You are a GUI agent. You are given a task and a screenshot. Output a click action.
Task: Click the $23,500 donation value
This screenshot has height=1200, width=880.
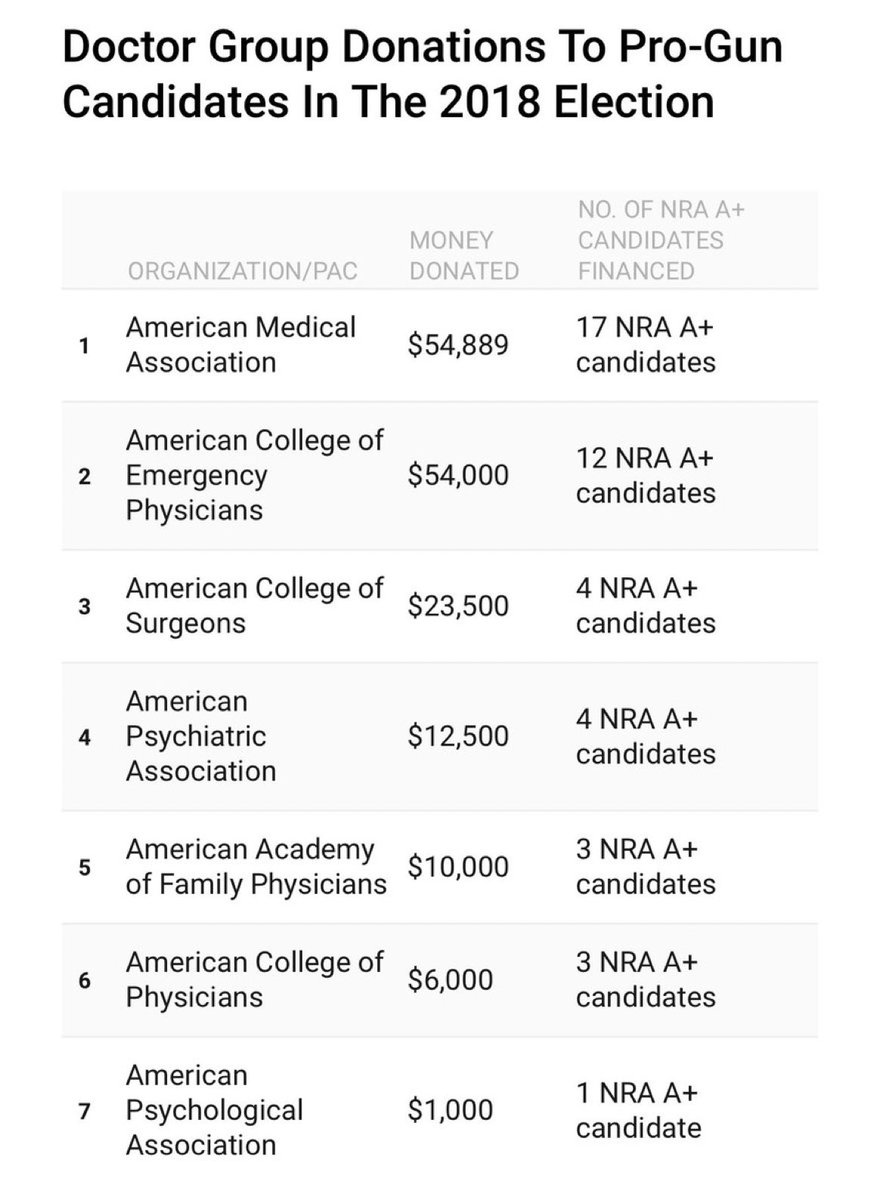(x=458, y=607)
